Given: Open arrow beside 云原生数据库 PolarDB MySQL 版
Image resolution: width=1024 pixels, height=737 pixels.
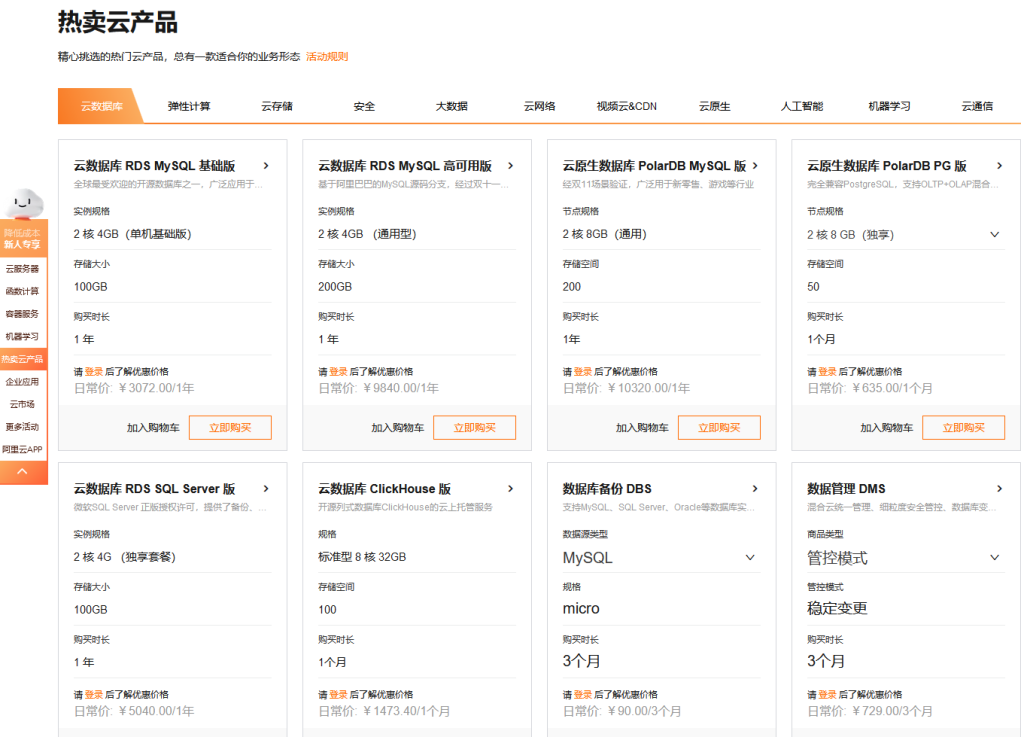Looking at the screenshot, I should [755, 166].
